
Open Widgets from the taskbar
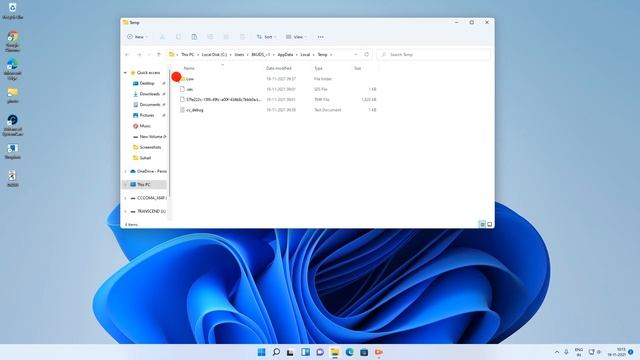coord(305,352)
